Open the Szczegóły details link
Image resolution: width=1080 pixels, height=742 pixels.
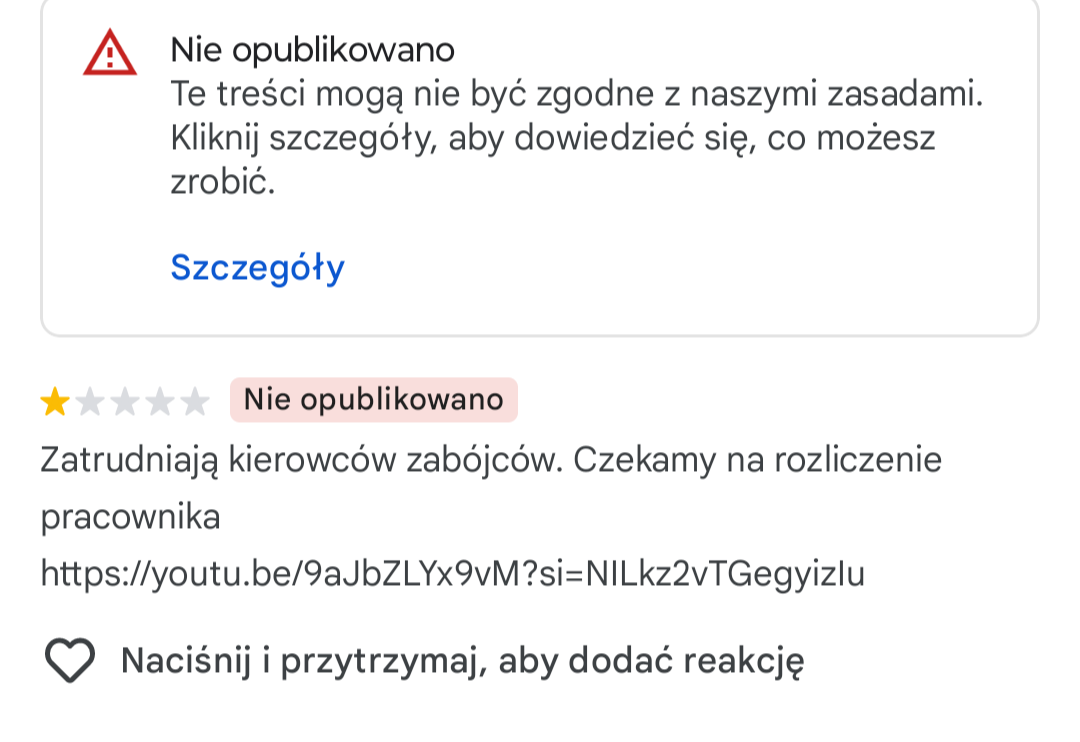[x=257, y=268]
